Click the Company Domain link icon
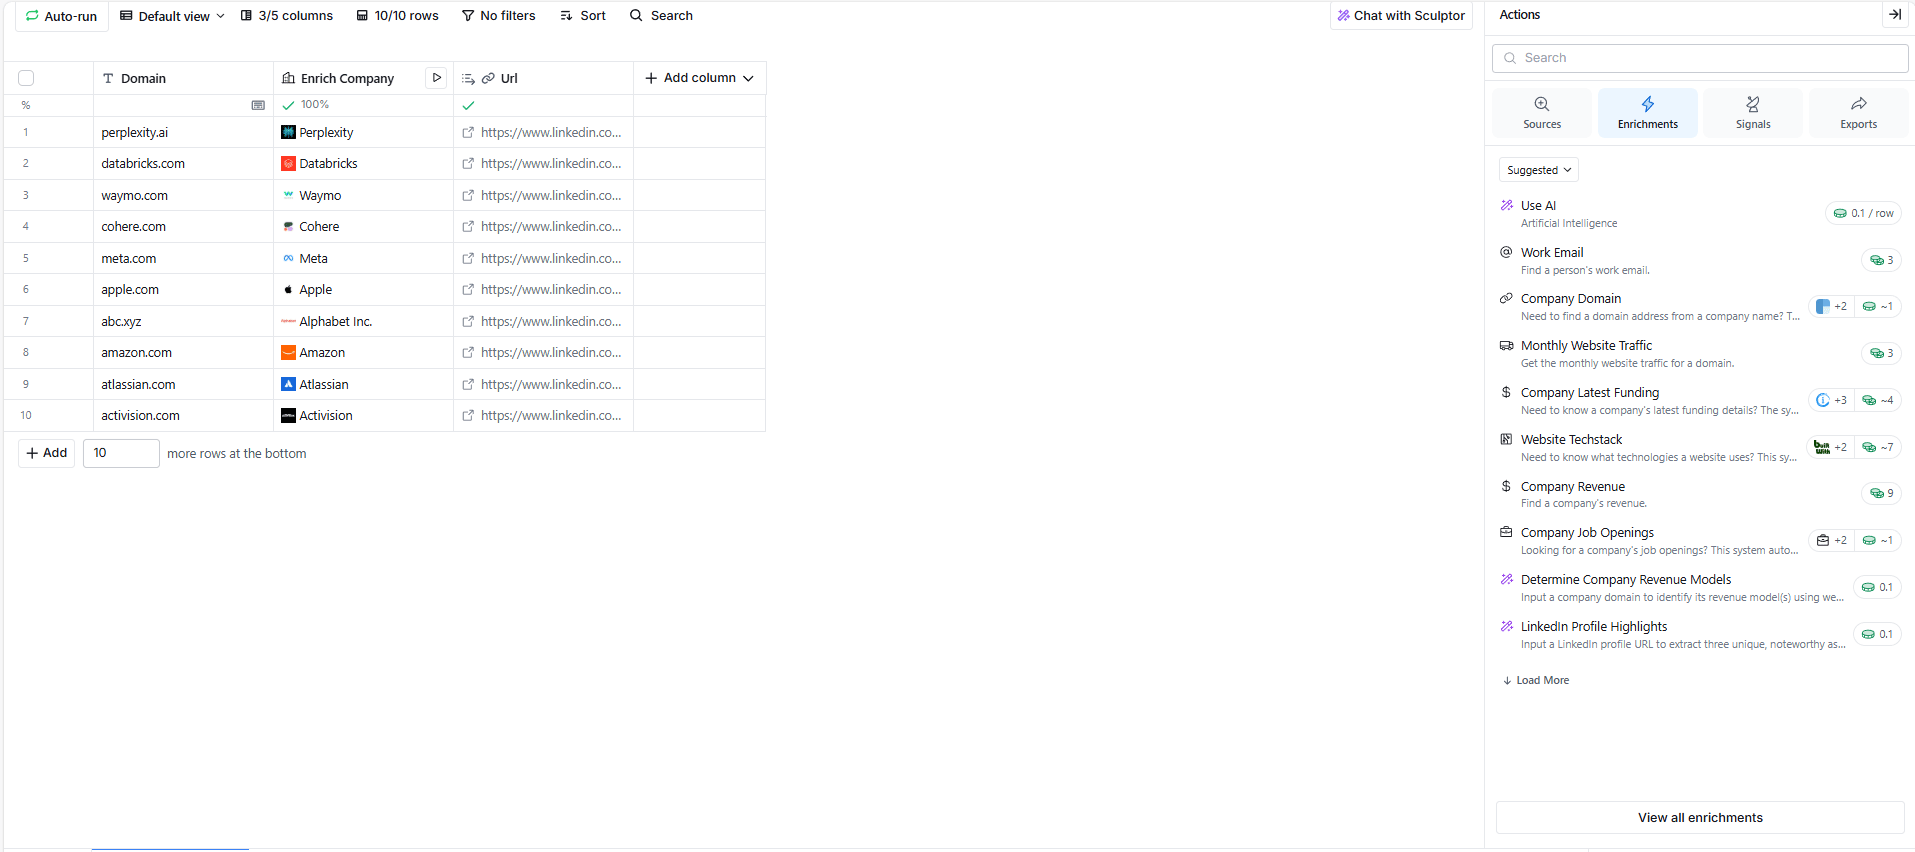1915x852 pixels. tap(1507, 298)
